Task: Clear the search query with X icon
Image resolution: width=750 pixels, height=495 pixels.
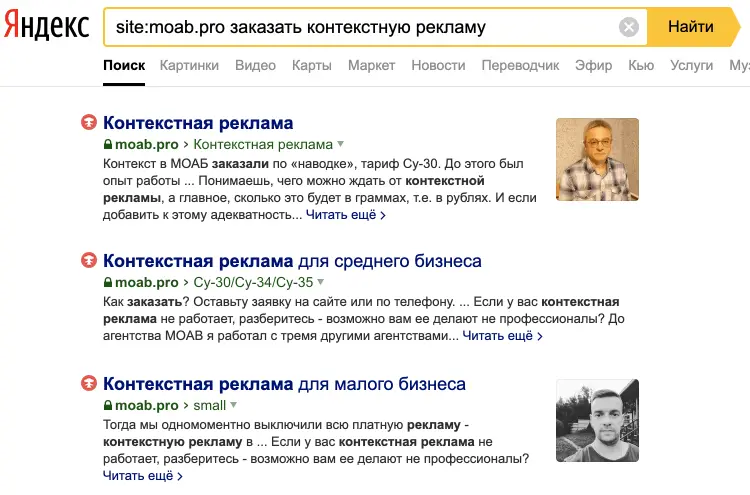Action: click(x=629, y=27)
